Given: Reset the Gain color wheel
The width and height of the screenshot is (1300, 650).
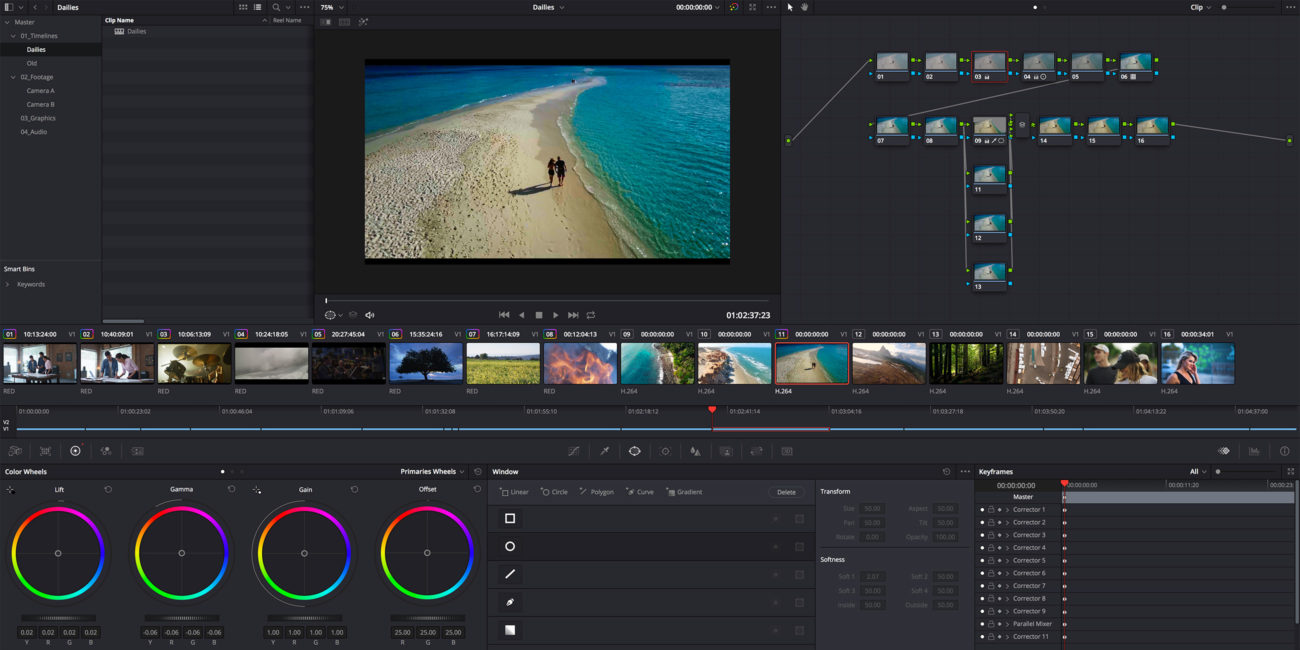Looking at the screenshot, I should coord(354,489).
